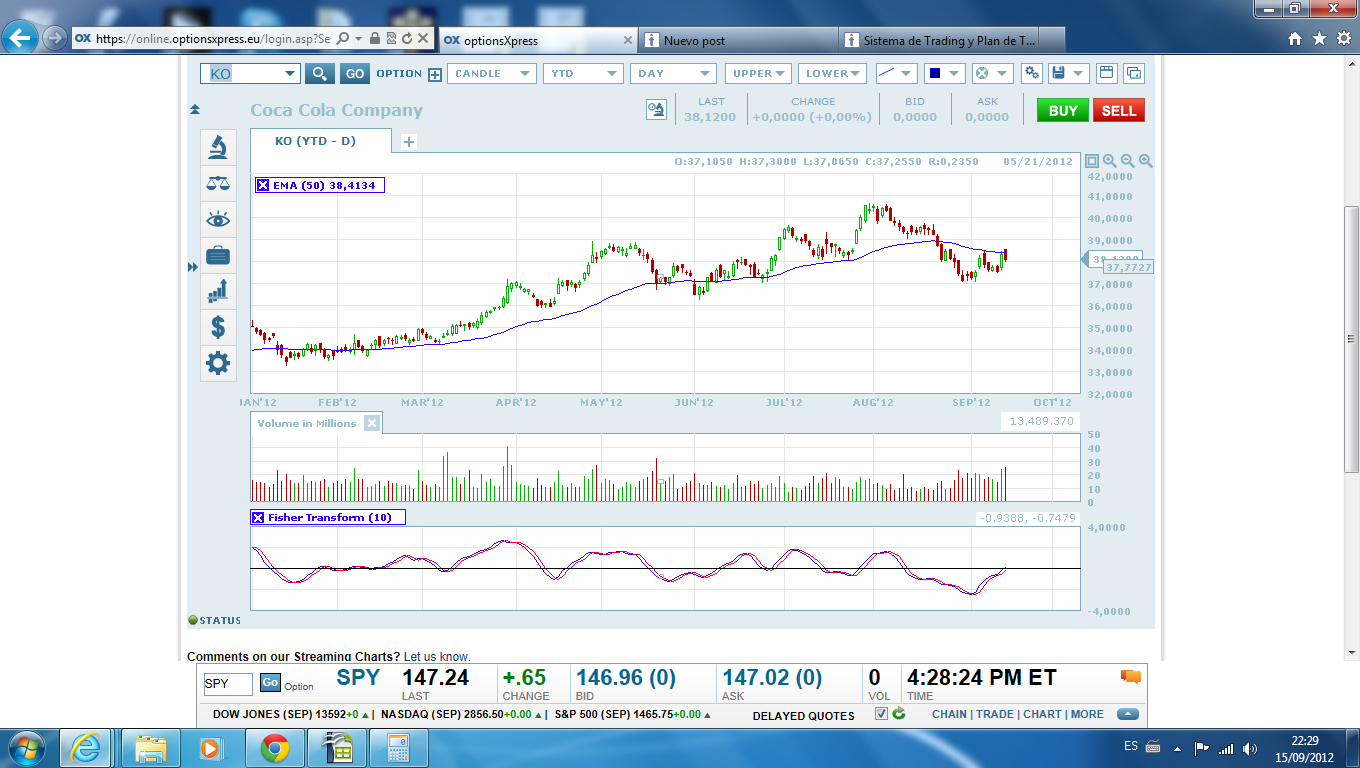1360x768 pixels.
Task: Open the UPPER indicators dropdown
Action: click(x=758, y=73)
